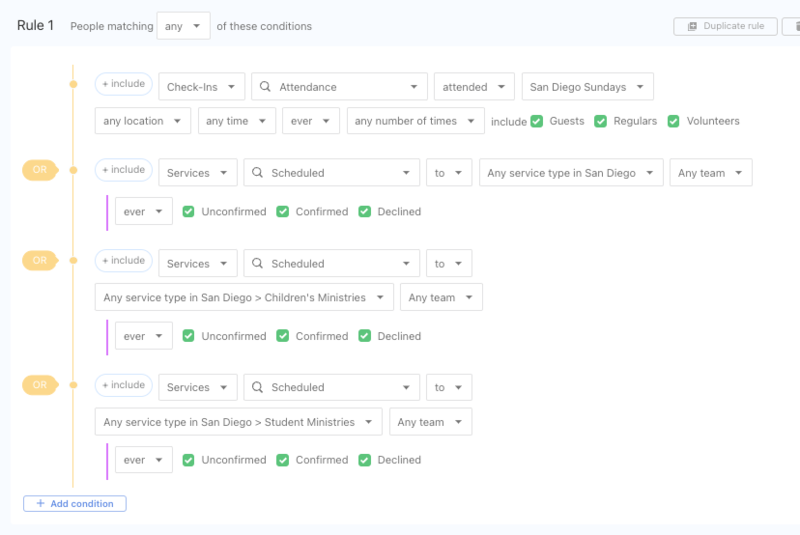The width and height of the screenshot is (800, 535).
Task: Click the middle OR badge for Children's Ministries
Action: point(40,261)
